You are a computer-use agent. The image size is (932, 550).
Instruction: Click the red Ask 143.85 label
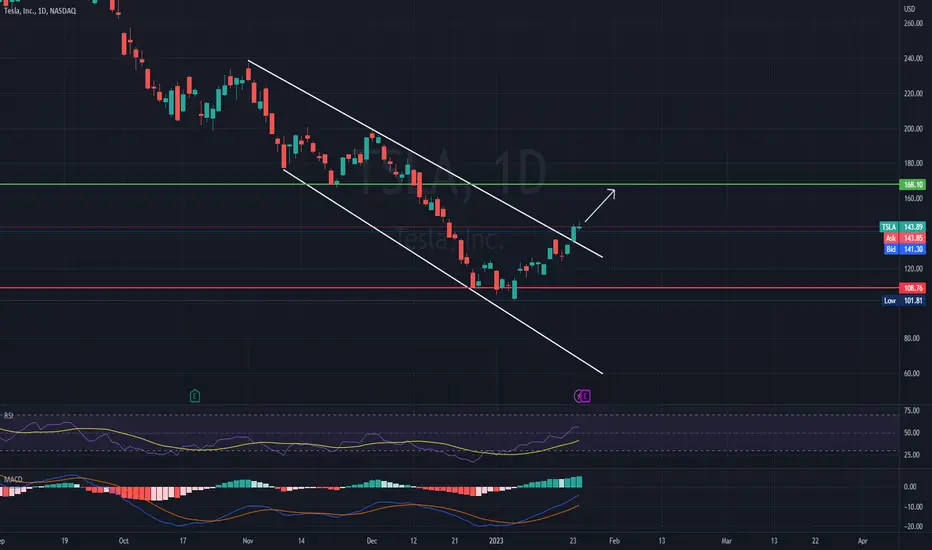click(x=904, y=238)
